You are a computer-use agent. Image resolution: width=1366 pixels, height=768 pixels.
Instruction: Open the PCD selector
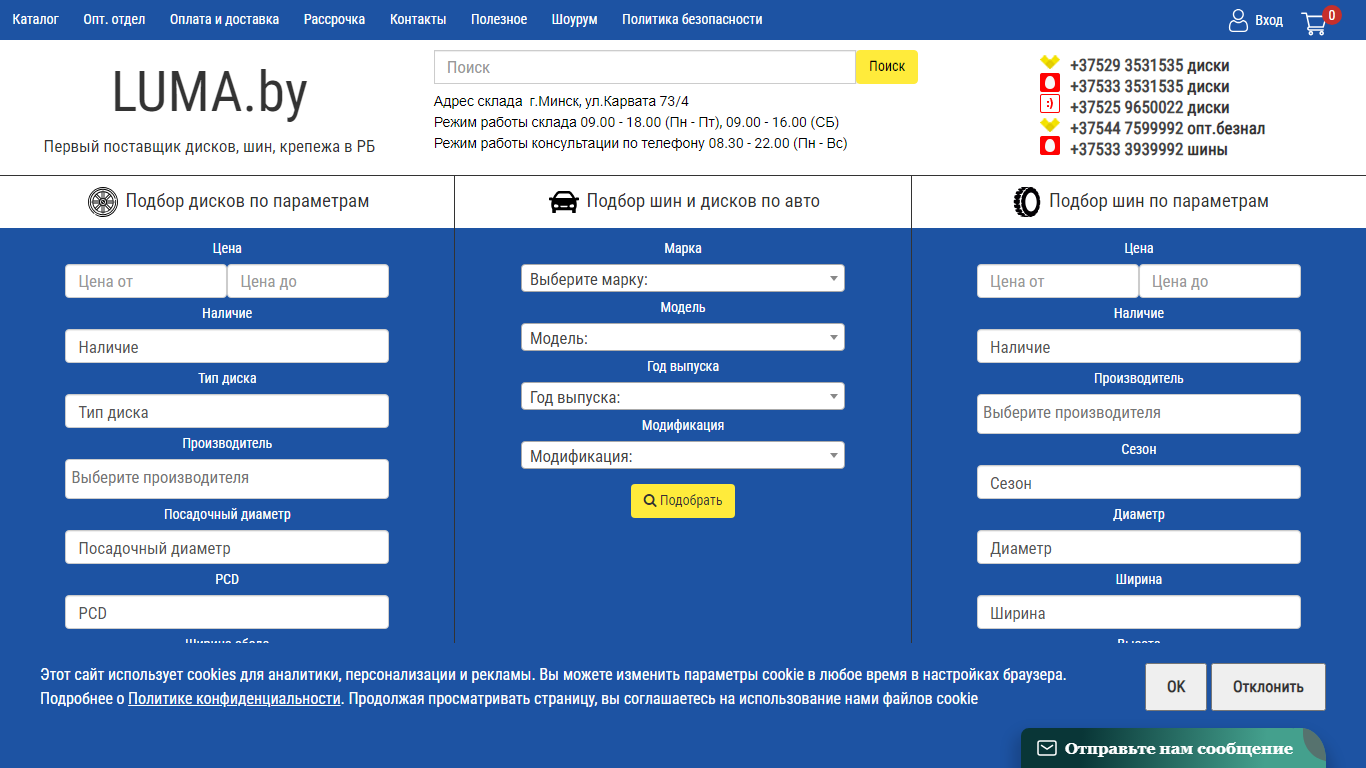point(227,613)
